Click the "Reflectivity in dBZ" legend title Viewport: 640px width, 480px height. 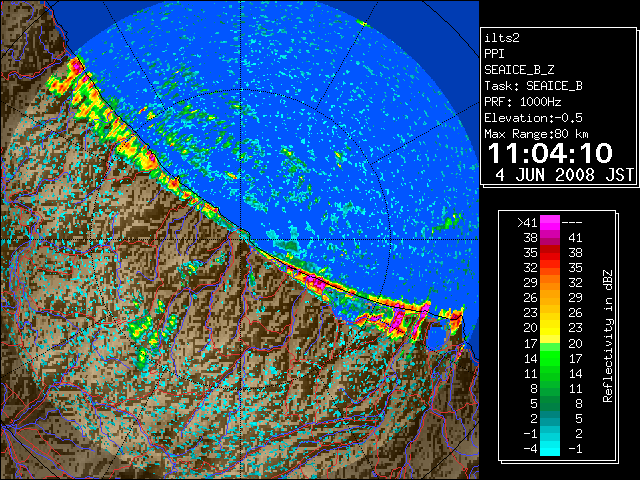click(x=608, y=336)
